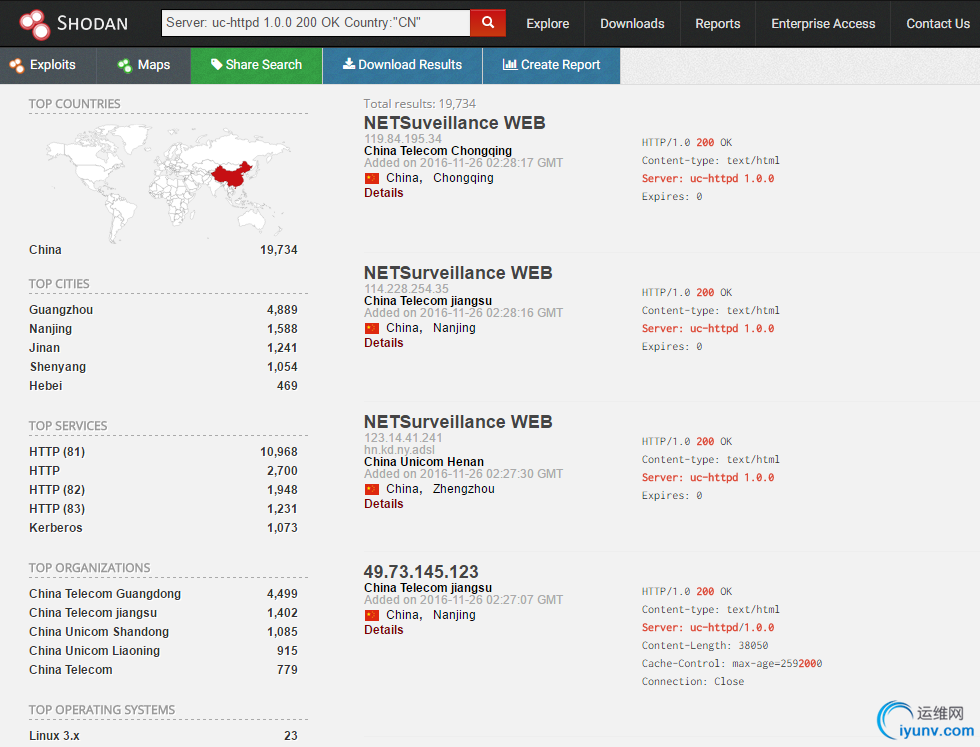
Task: Open the NETSurveillance WEB result for 114.228.254.35
Action: click(x=458, y=273)
